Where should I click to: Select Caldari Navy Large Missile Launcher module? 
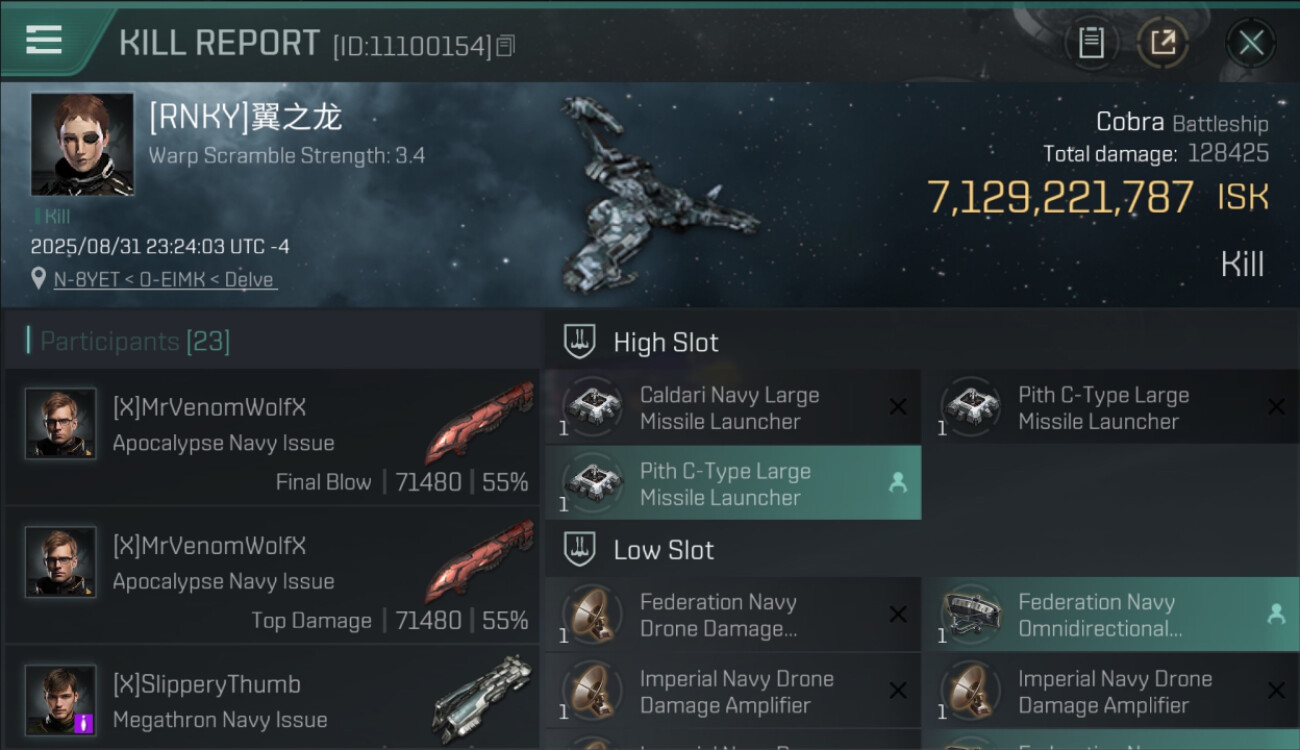pyautogui.click(x=732, y=408)
